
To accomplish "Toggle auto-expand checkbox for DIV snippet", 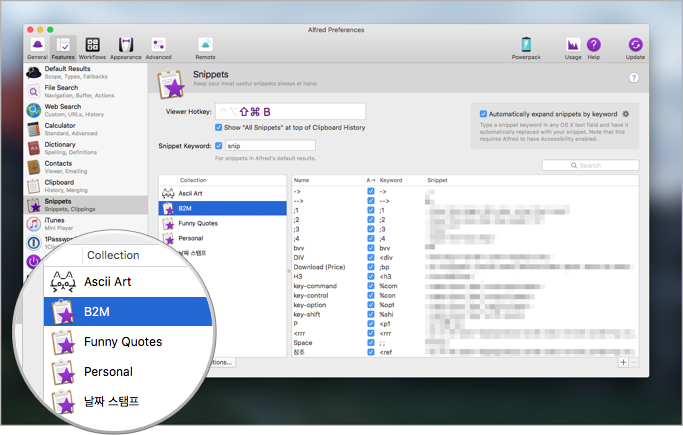I will click(x=371, y=257).
